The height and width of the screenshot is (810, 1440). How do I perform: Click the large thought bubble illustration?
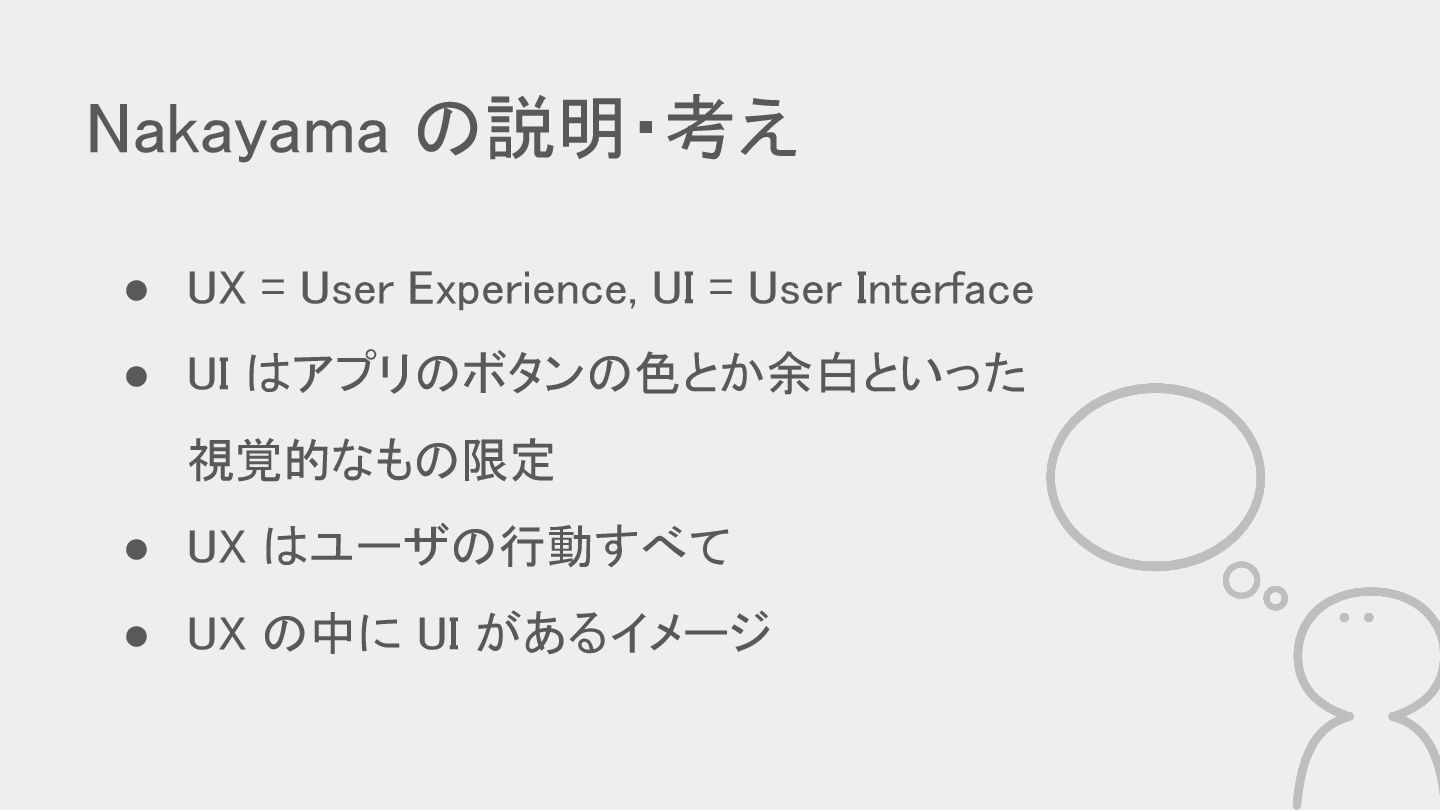(1155, 477)
